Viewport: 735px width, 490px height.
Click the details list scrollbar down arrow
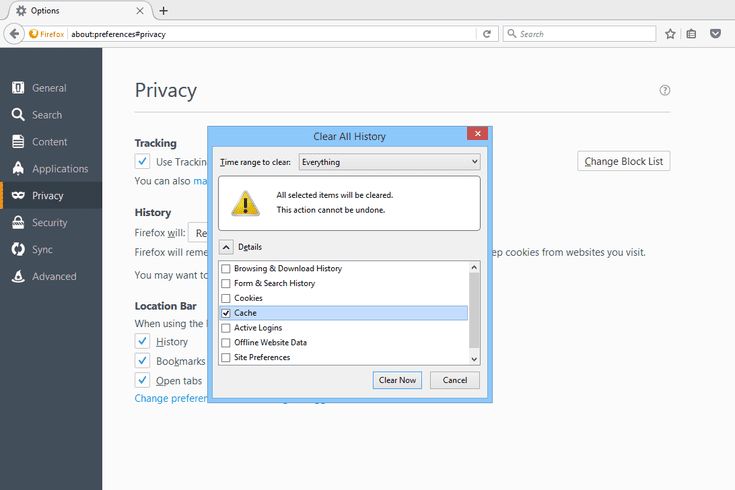pos(474,359)
